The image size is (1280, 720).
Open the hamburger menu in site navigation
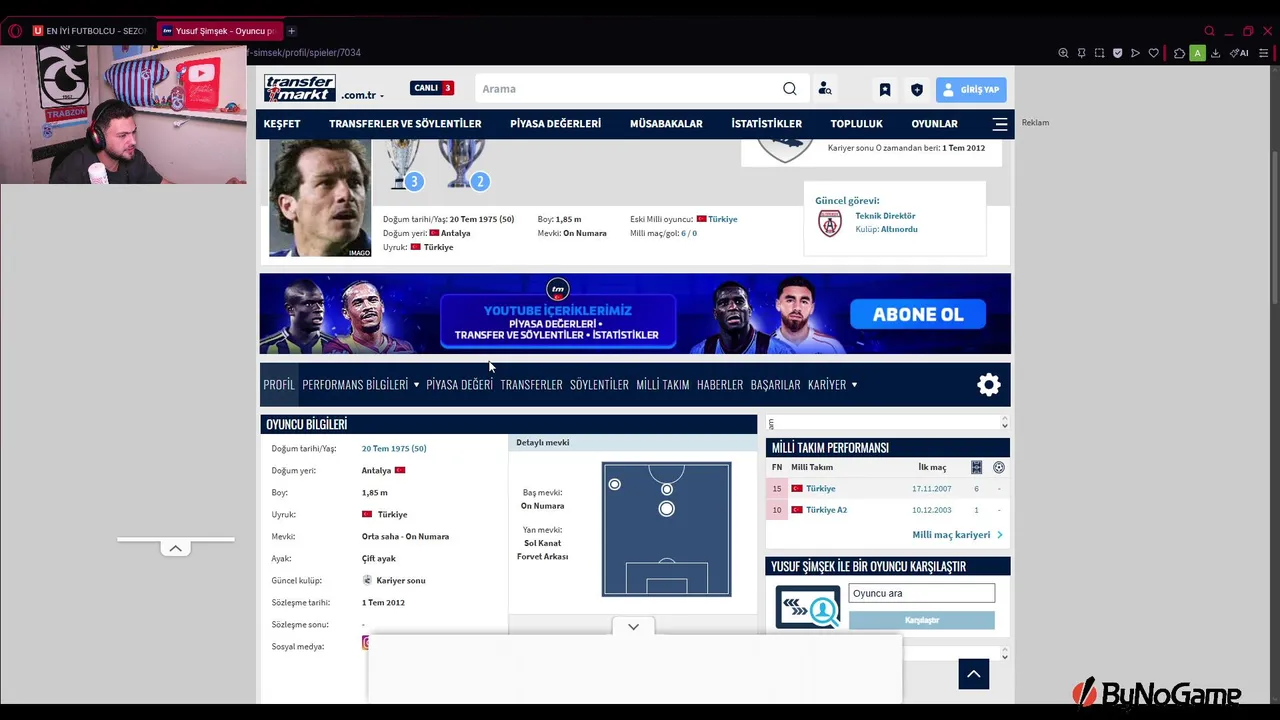(x=1000, y=124)
